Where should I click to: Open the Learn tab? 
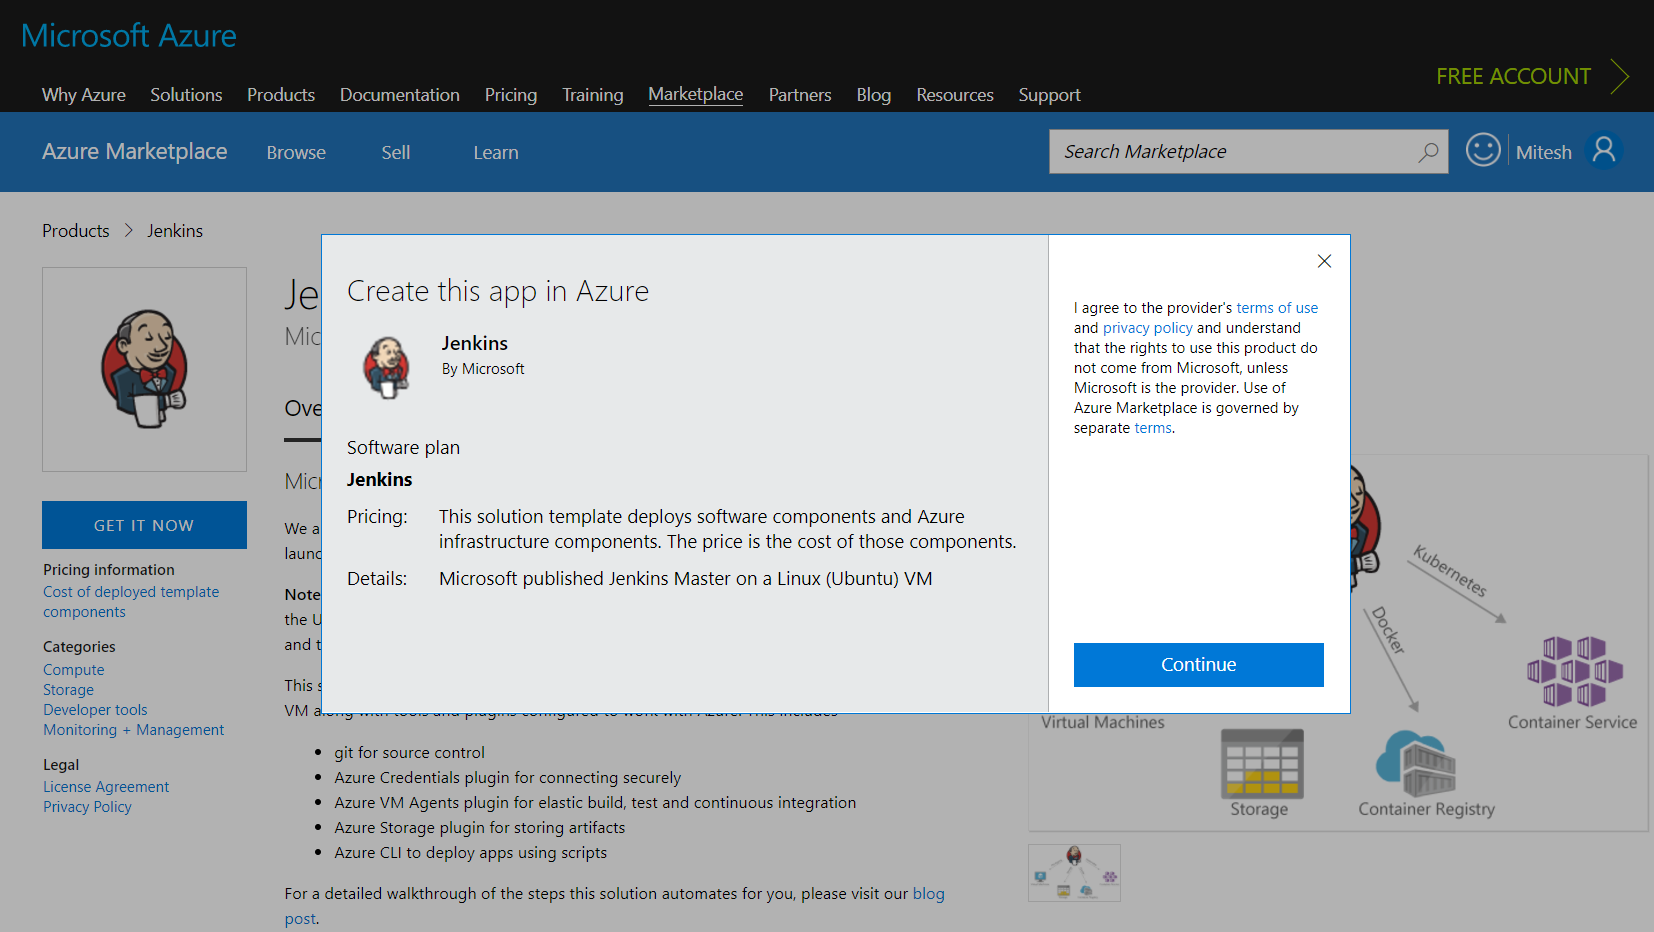pos(496,153)
